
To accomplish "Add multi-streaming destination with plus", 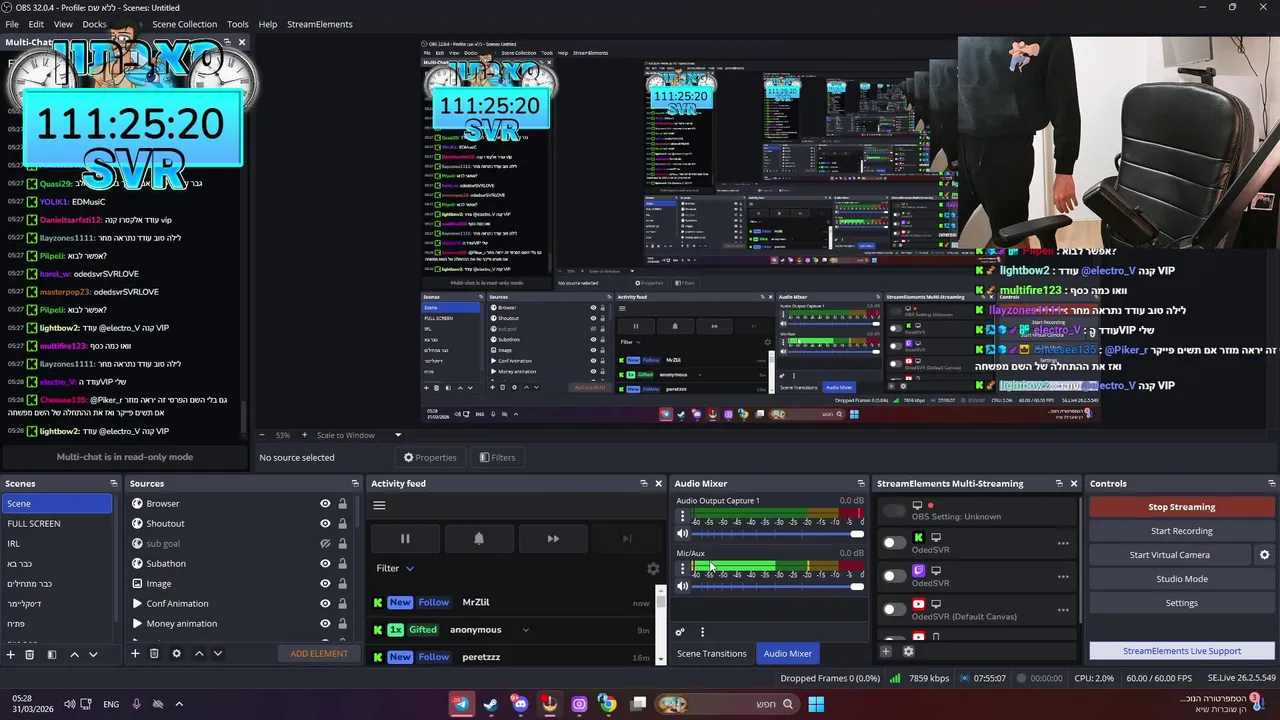I will 886,652.
